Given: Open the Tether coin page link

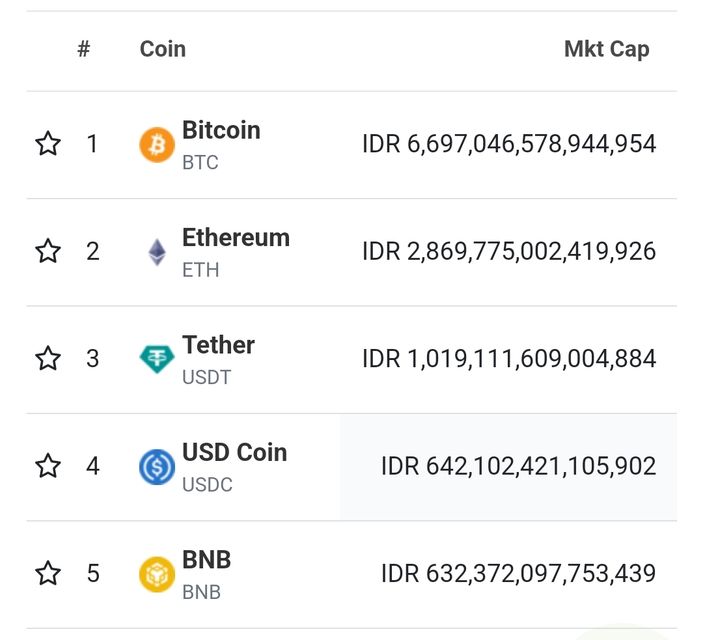Looking at the screenshot, I should coord(218,345).
